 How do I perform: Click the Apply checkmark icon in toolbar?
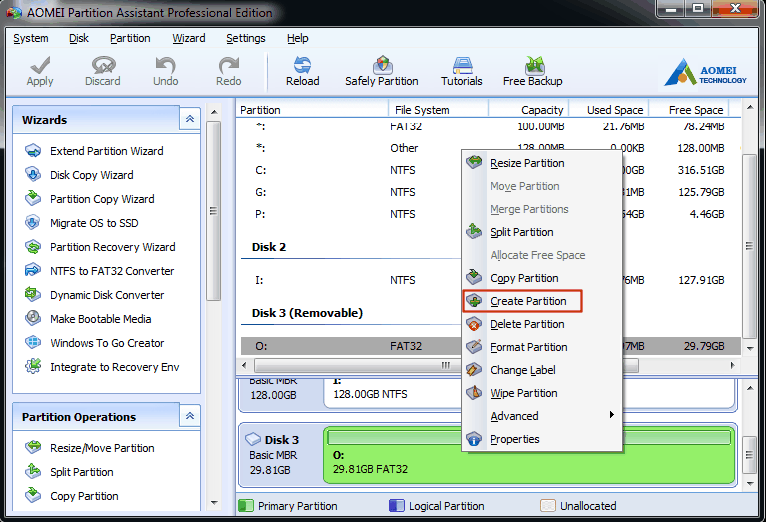(x=40, y=65)
